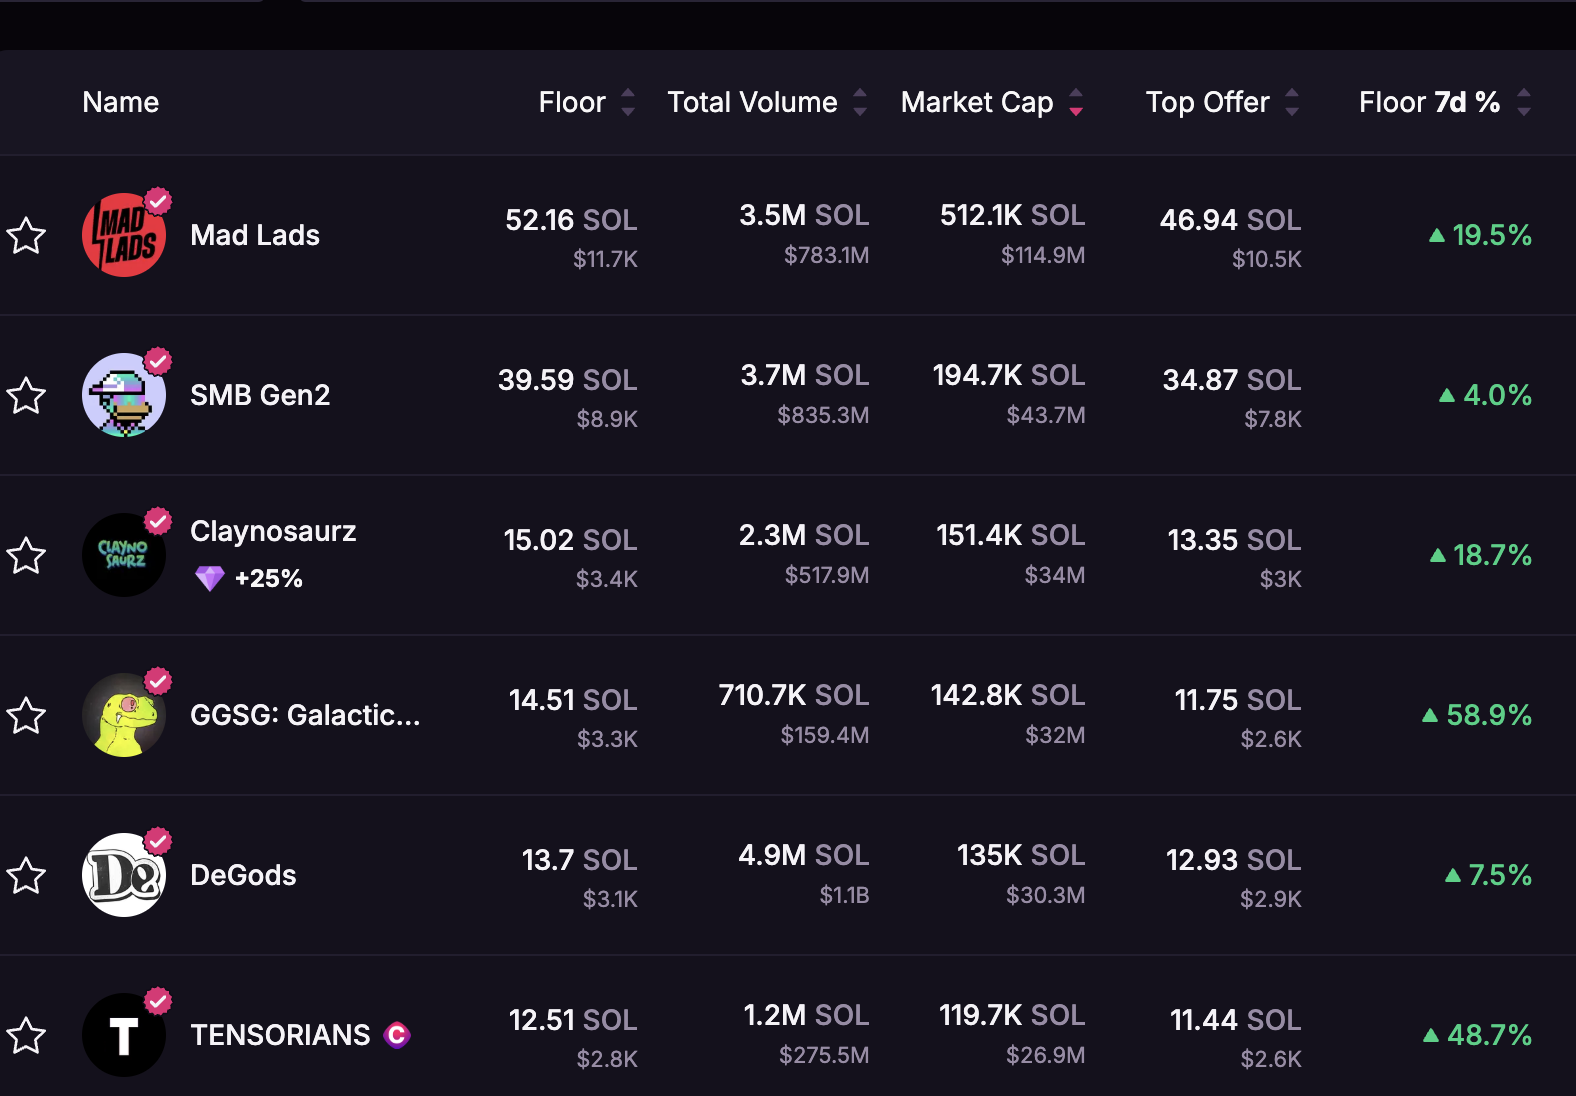The height and width of the screenshot is (1096, 1576).
Task: Change sort using Market Cap arrows
Action: (1076, 102)
